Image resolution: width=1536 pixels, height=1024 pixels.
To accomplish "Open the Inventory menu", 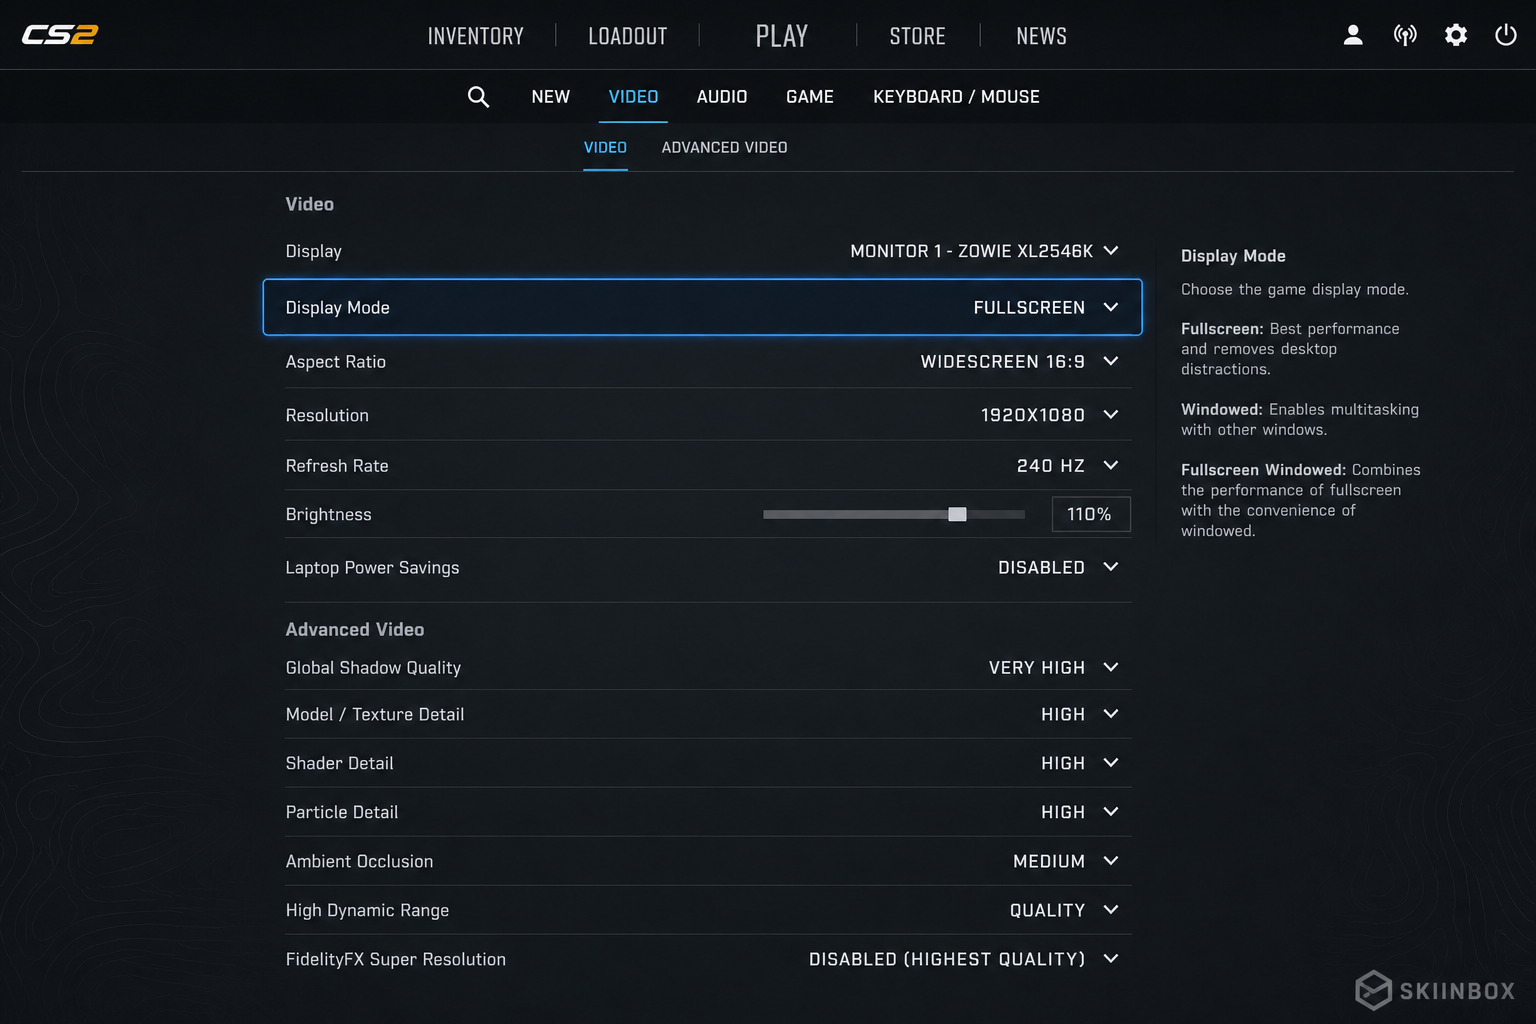I will click(476, 36).
